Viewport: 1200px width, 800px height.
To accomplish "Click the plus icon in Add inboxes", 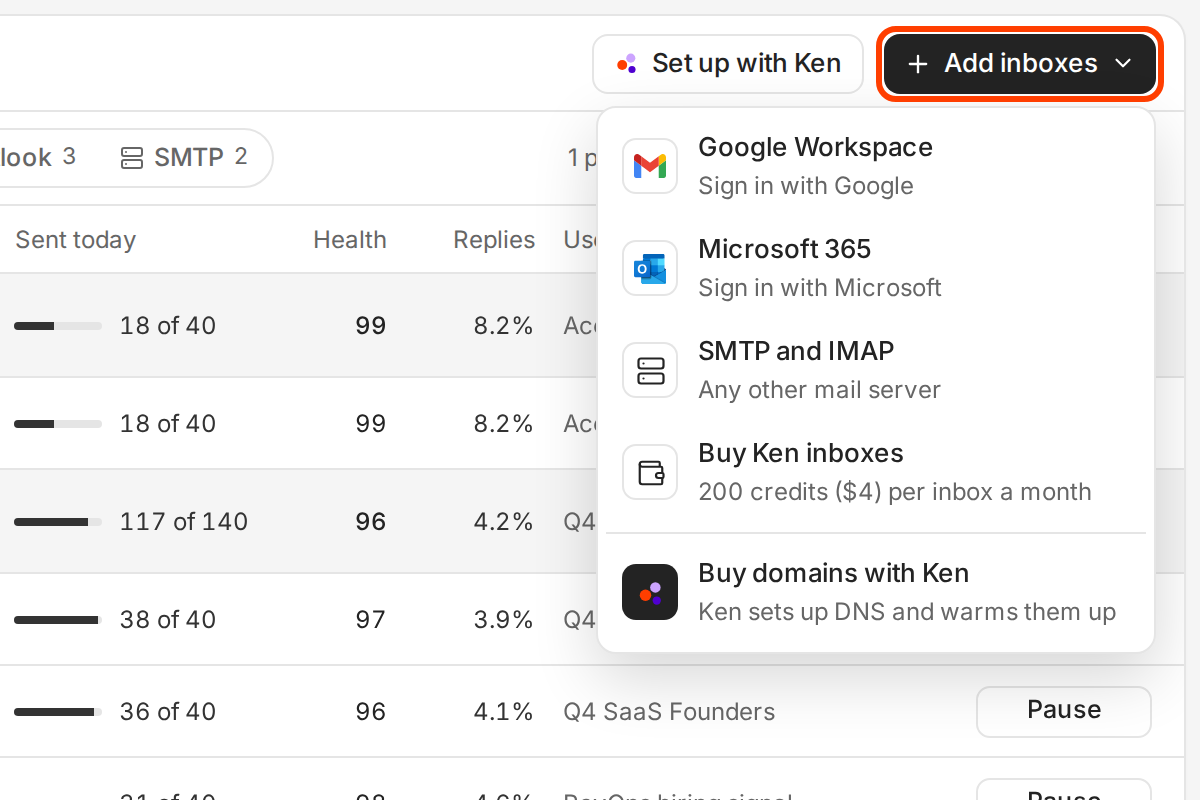I will point(918,64).
